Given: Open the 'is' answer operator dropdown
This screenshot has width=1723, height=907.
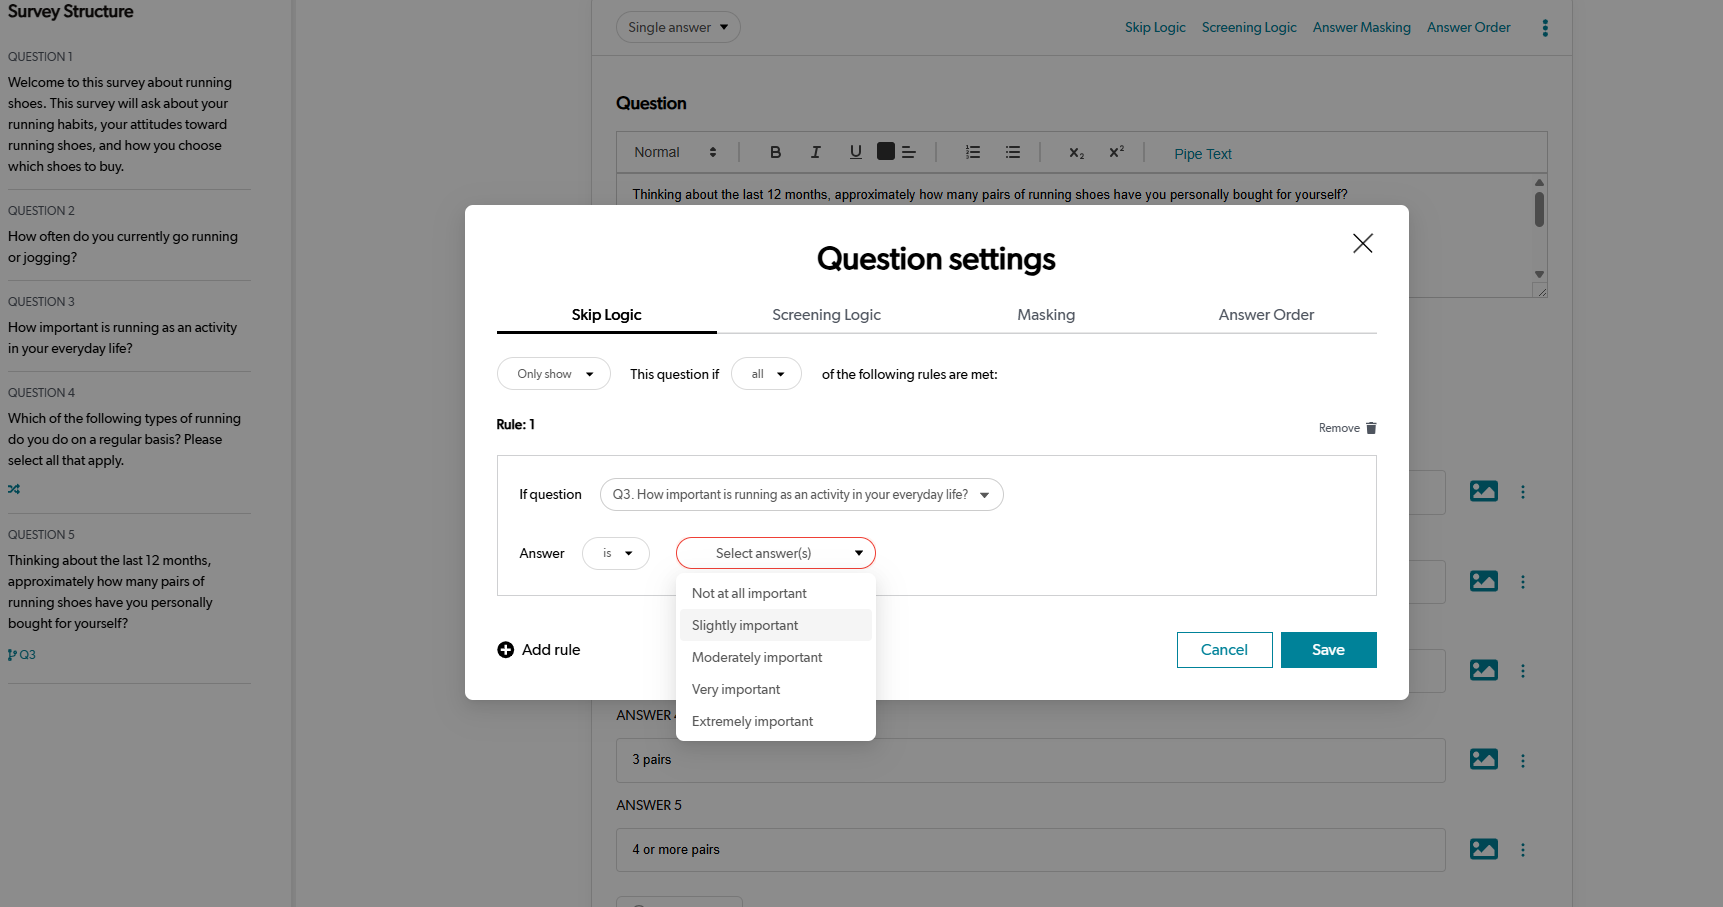Looking at the screenshot, I should 616,553.
